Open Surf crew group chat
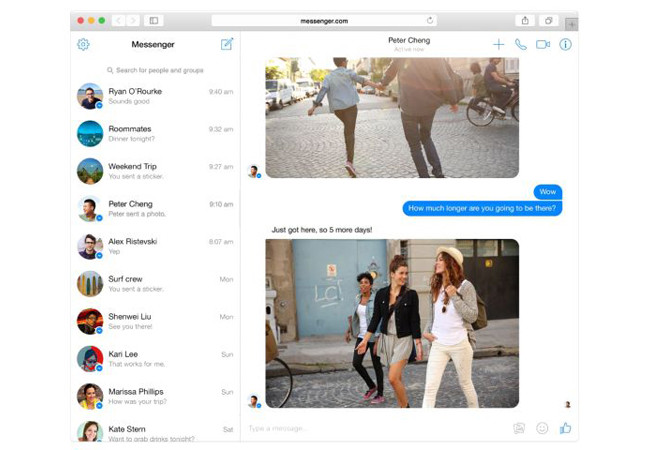The image size is (650, 450). [x=155, y=284]
